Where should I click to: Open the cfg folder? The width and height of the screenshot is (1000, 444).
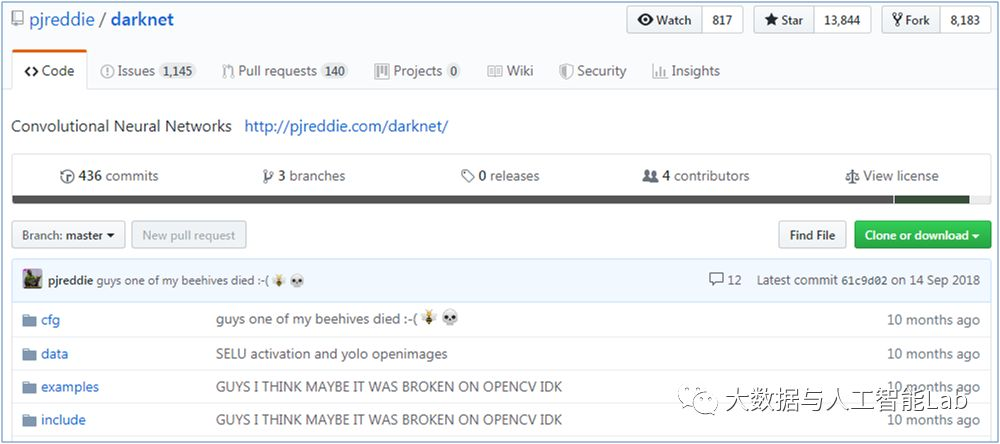point(50,320)
